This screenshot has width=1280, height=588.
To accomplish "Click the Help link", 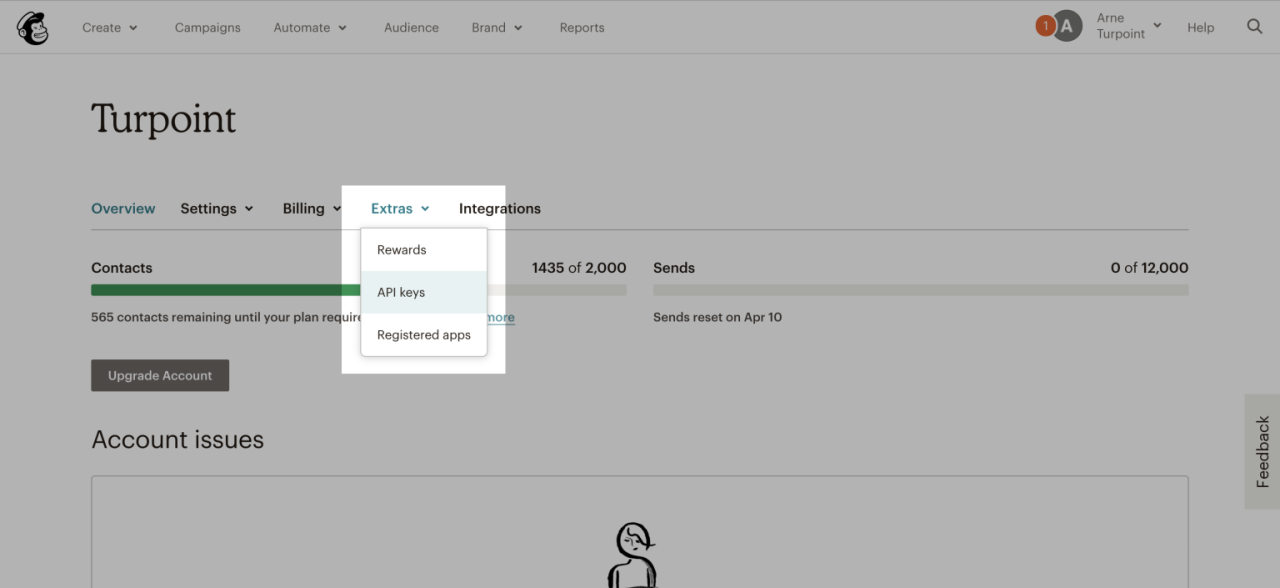I will (1200, 28).
